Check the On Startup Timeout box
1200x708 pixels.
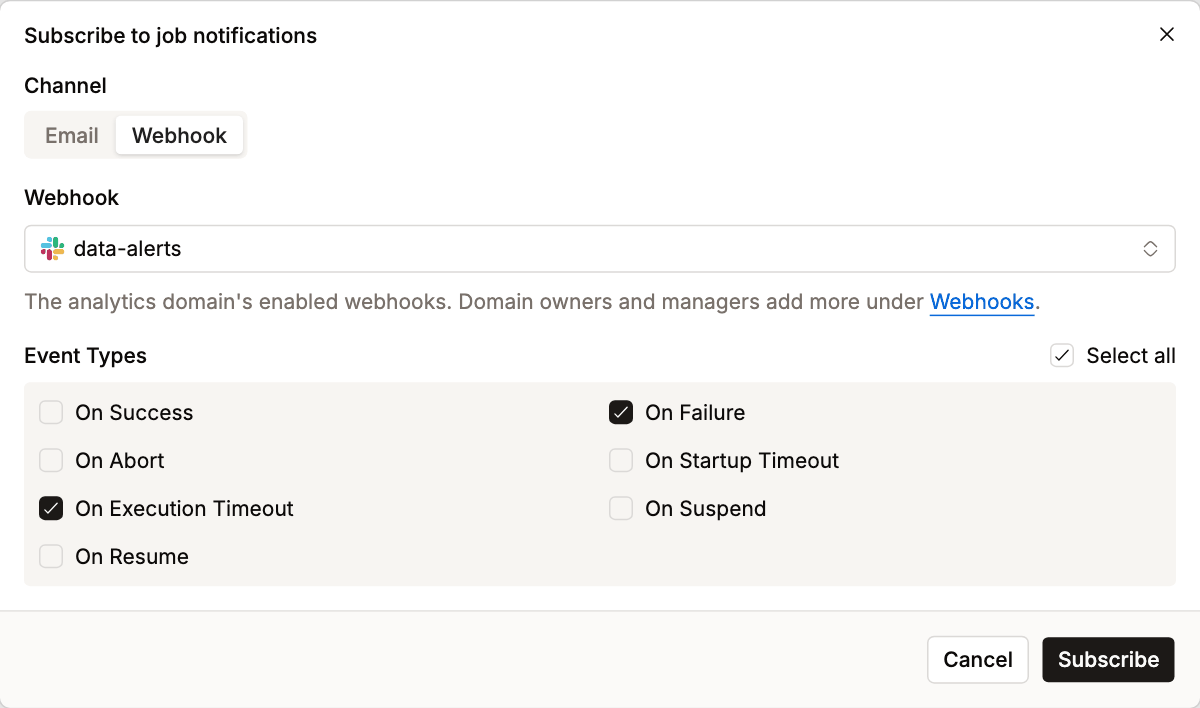(621, 461)
